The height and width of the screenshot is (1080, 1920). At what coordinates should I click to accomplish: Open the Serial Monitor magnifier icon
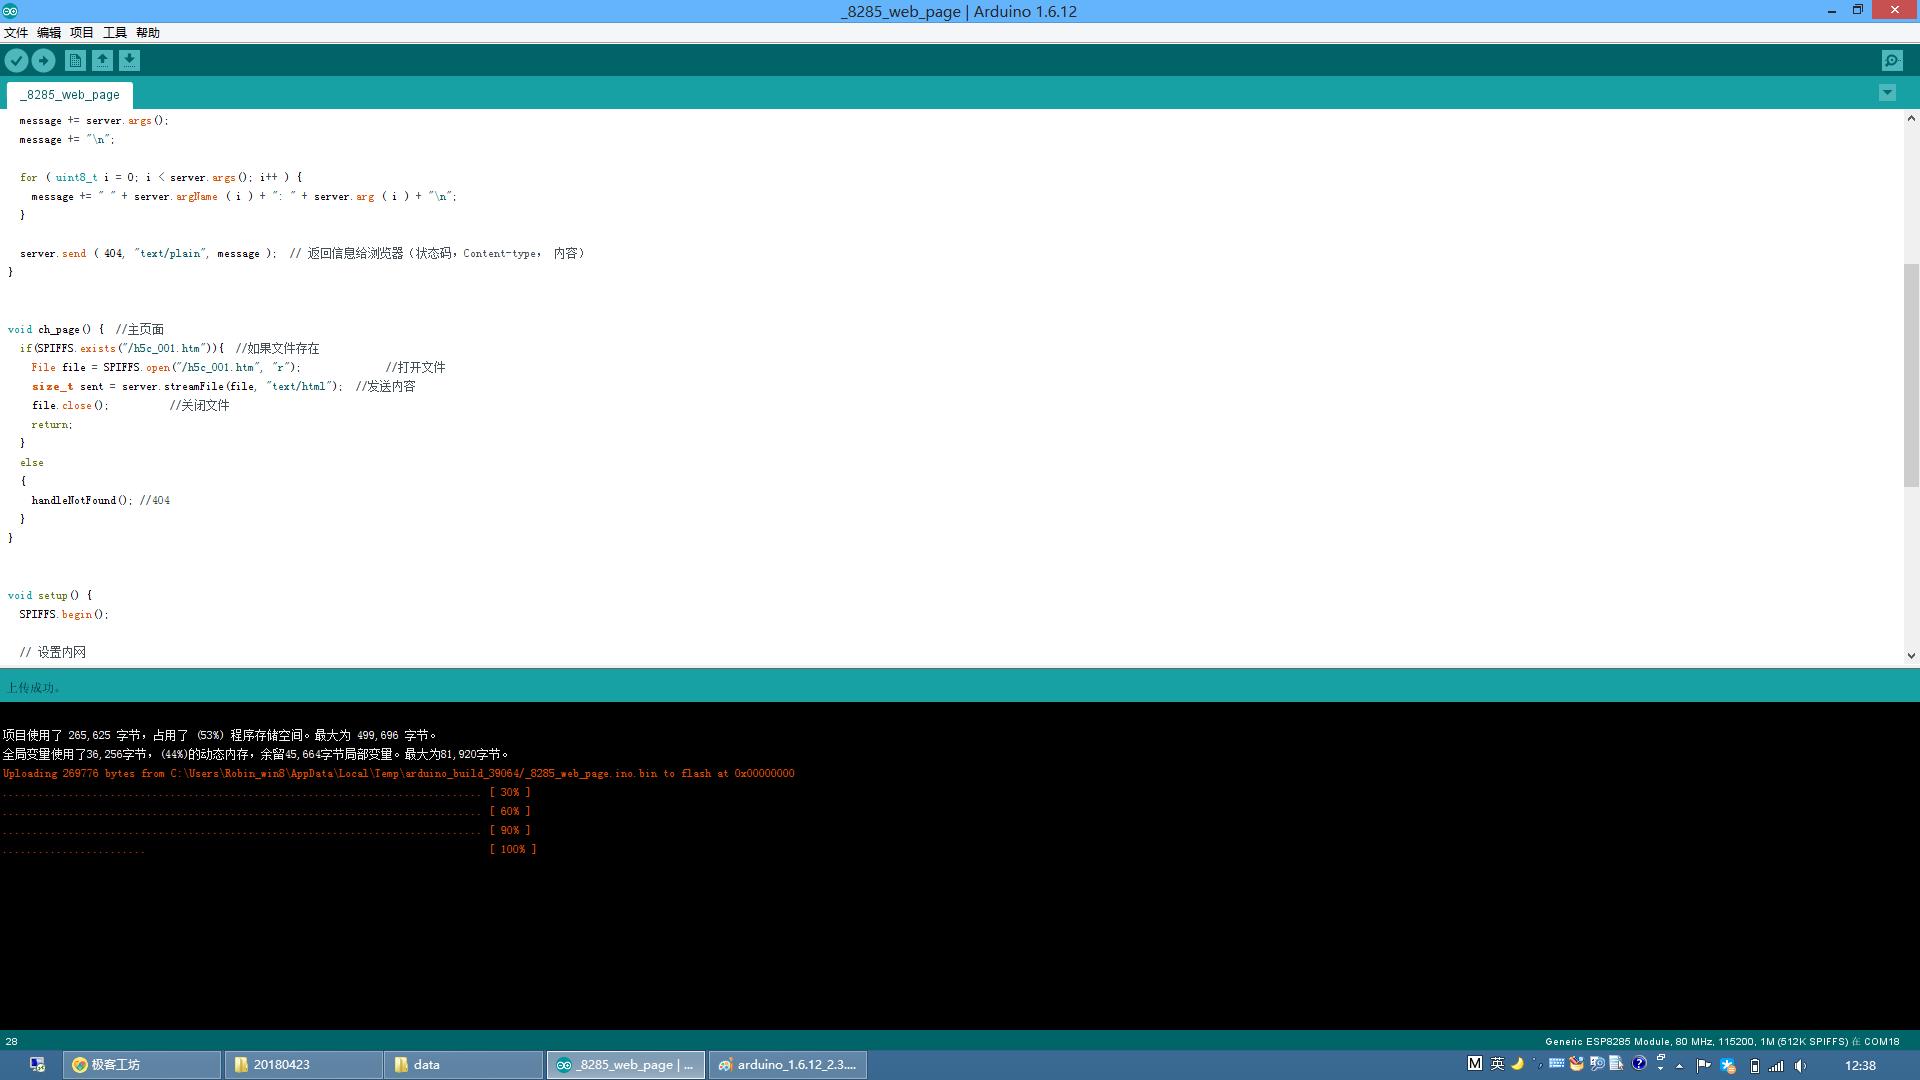(x=1892, y=61)
